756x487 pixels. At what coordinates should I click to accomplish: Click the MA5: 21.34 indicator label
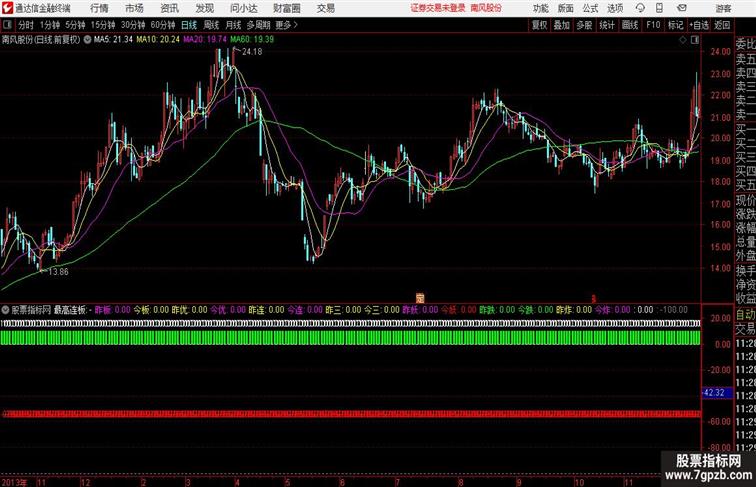[x=113, y=40]
